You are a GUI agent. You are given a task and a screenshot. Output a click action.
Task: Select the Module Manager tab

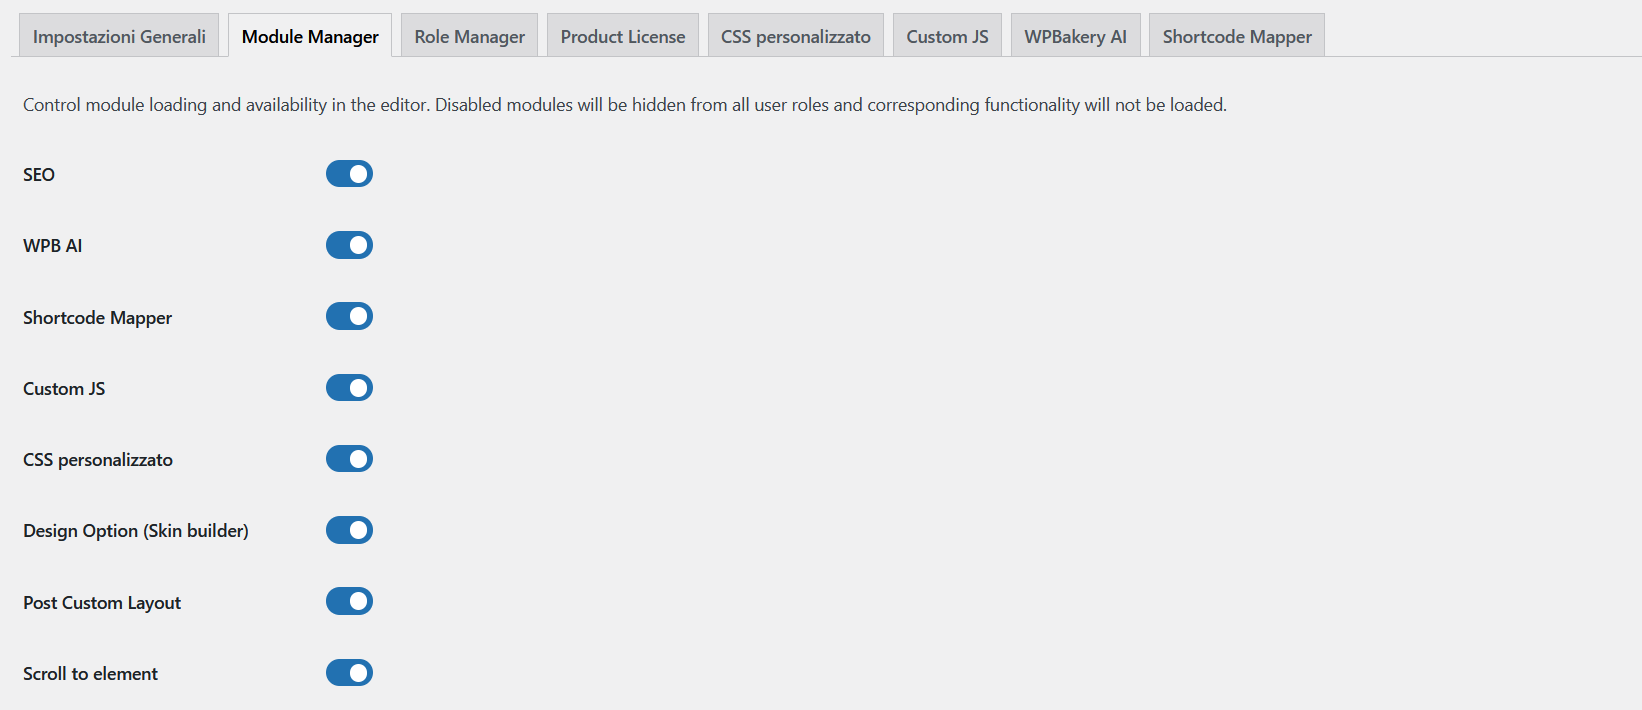point(310,36)
